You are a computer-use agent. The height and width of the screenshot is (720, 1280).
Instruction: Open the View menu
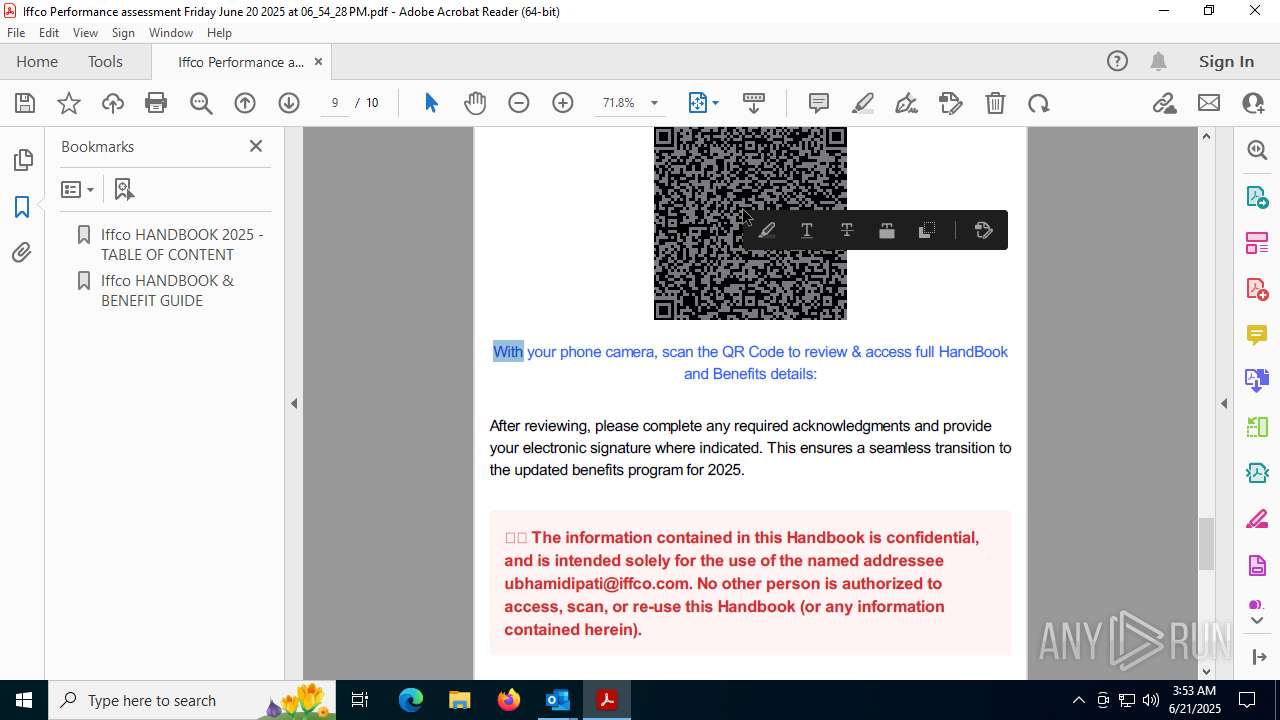(86, 33)
